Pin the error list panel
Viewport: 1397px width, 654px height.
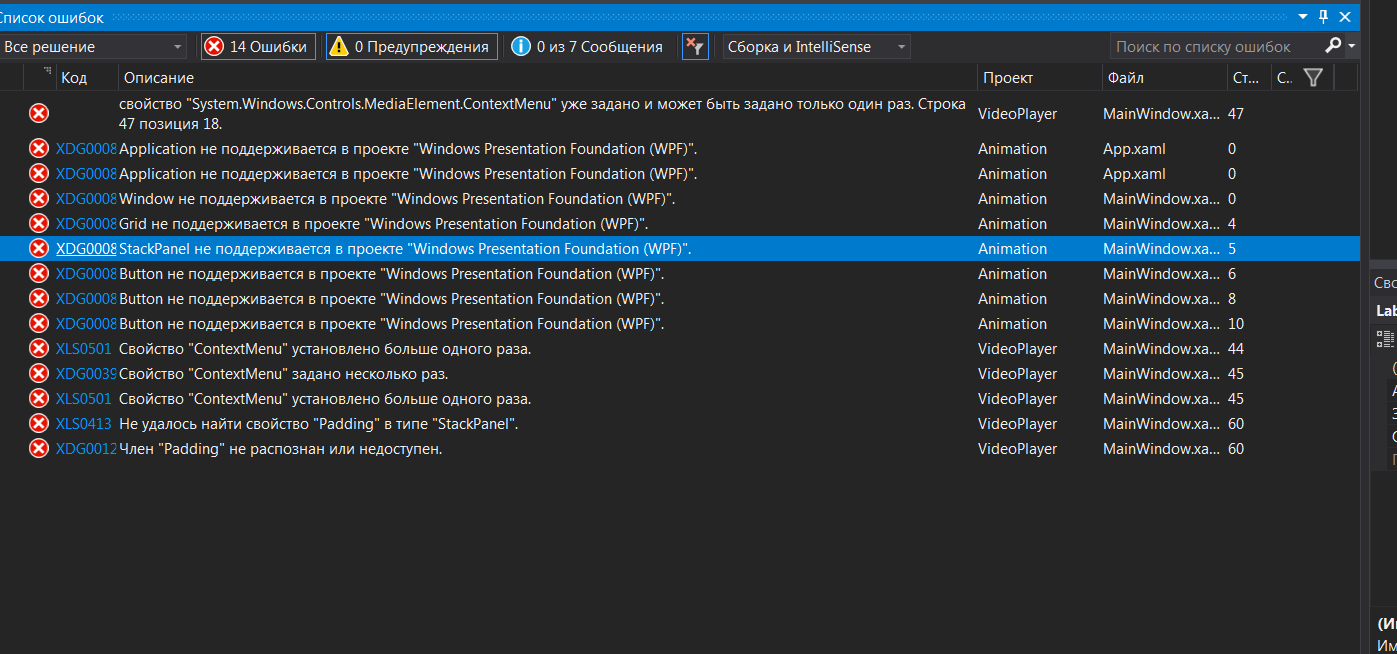coord(1323,16)
